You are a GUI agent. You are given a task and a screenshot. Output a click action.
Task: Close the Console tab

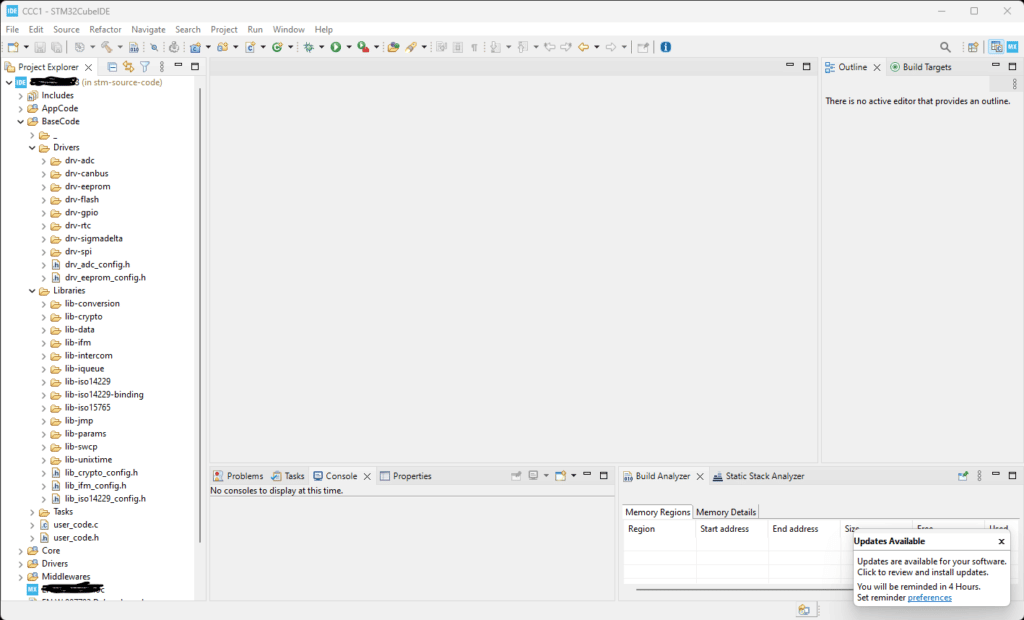tap(367, 476)
